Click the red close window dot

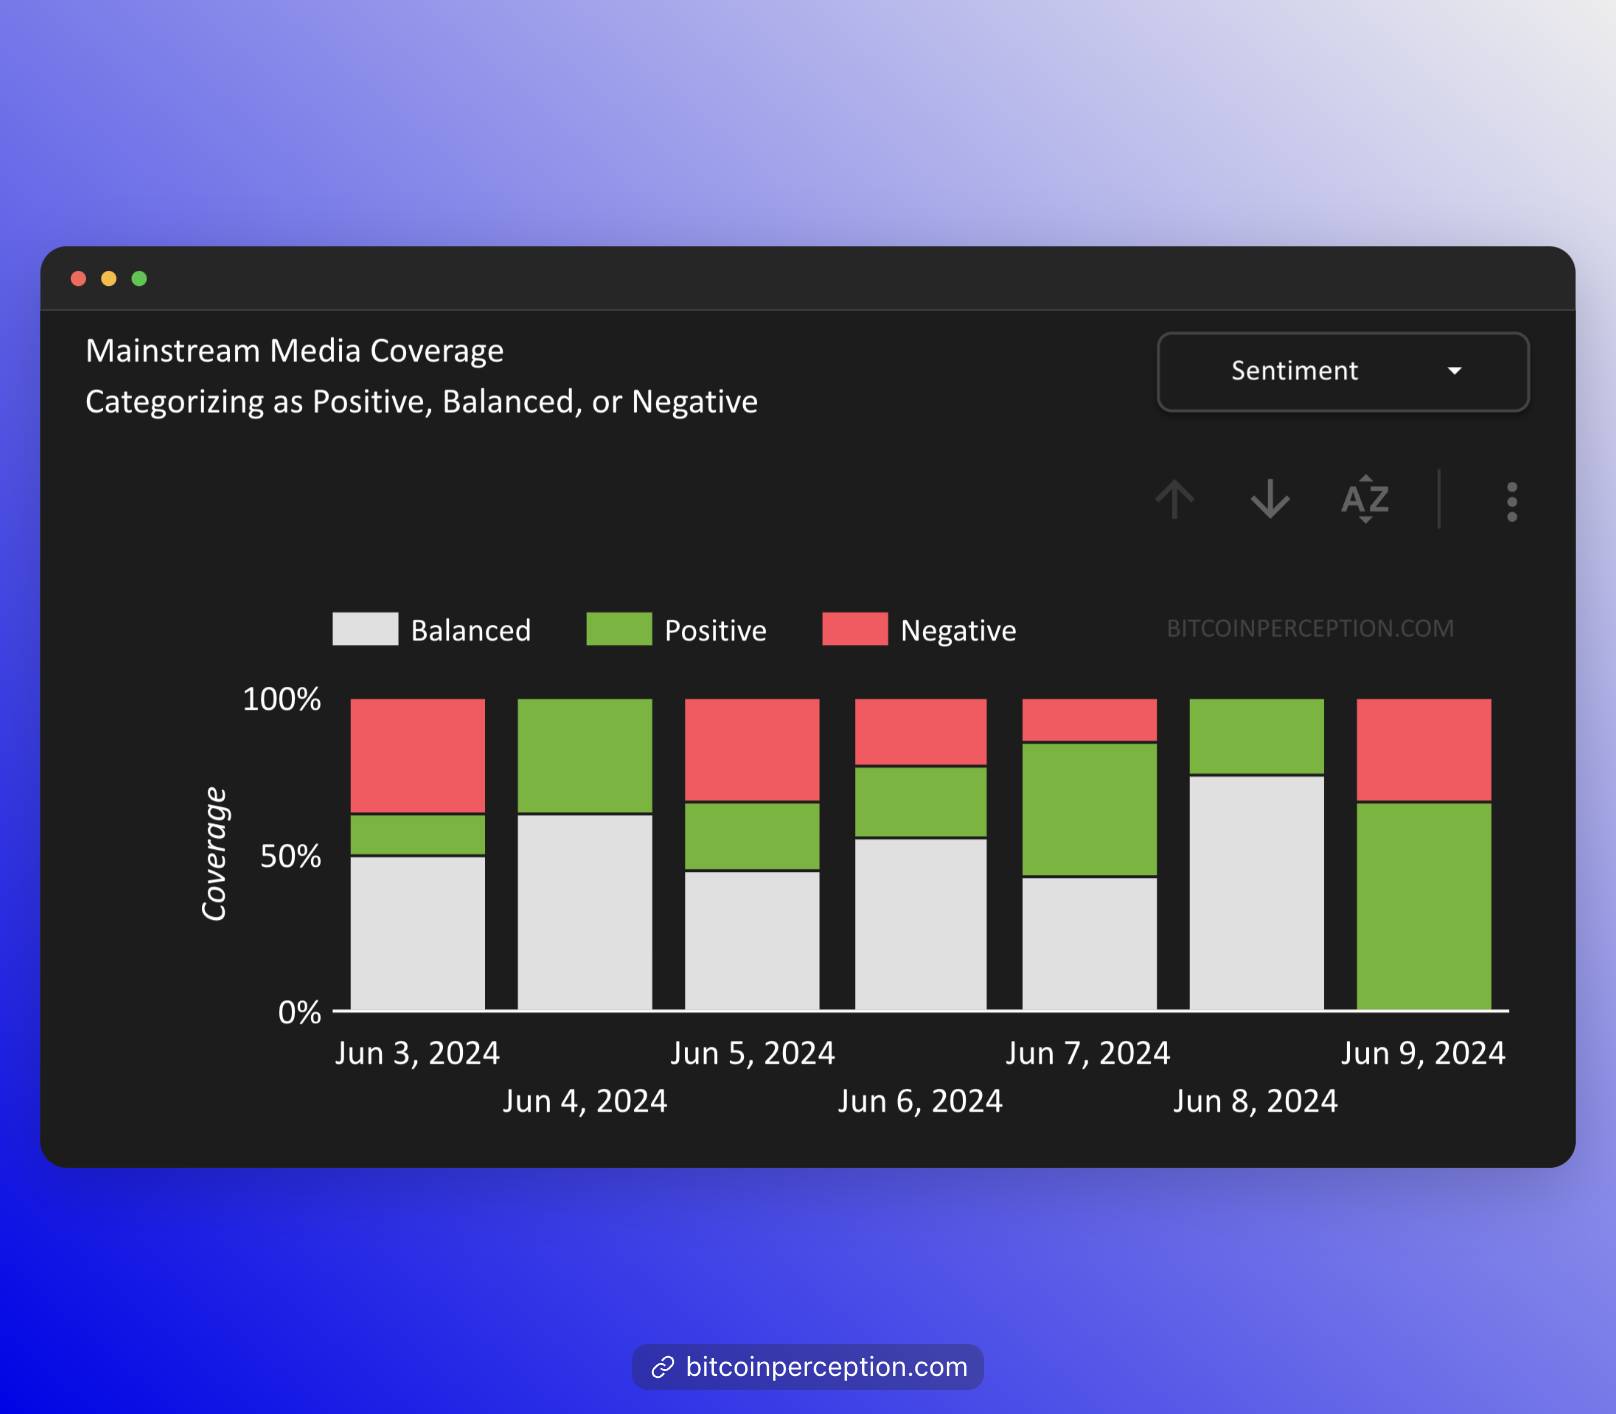(x=78, y=279)
